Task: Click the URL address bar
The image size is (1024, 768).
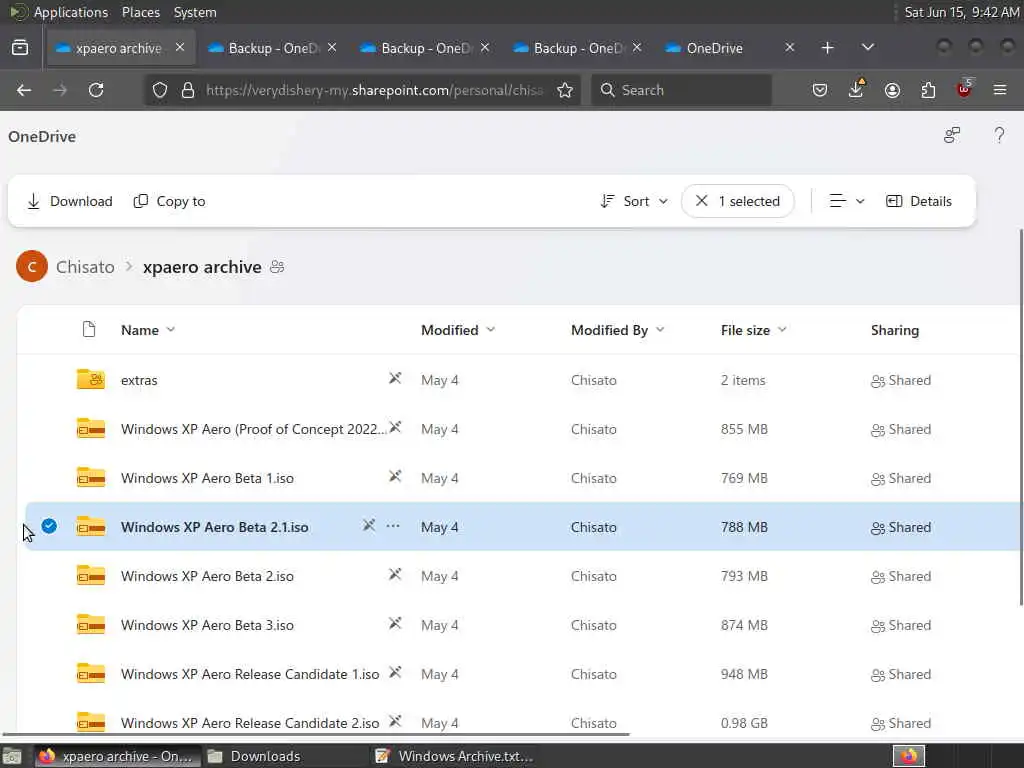Action: click(374, 90)
